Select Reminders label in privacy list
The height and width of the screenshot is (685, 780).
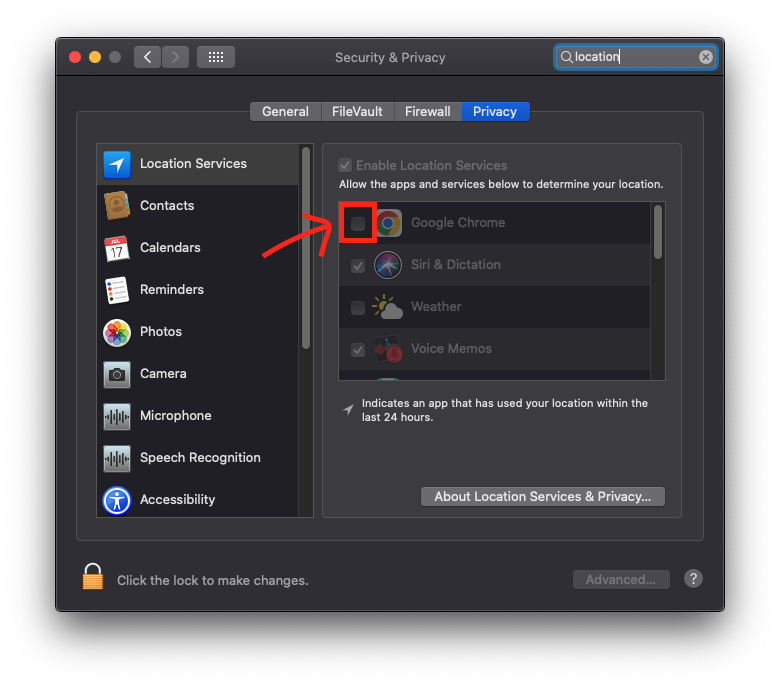pyautogui.click(x=172, y=290)
